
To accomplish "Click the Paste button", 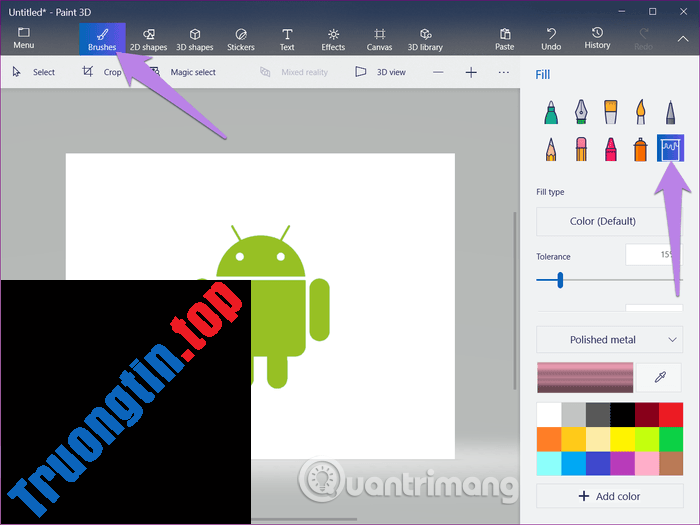I will [x=504, y=39].
